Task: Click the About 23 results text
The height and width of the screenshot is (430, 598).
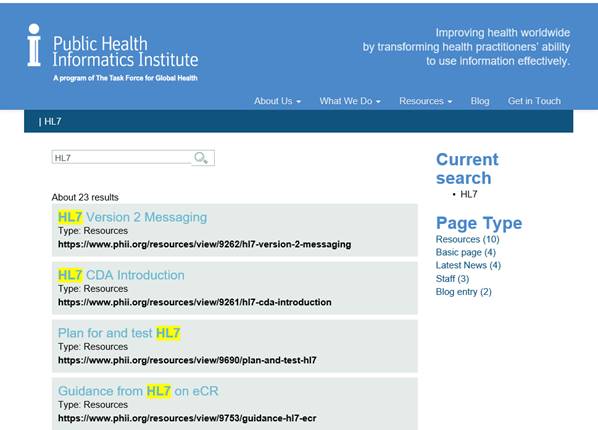Action: (85, 197)
